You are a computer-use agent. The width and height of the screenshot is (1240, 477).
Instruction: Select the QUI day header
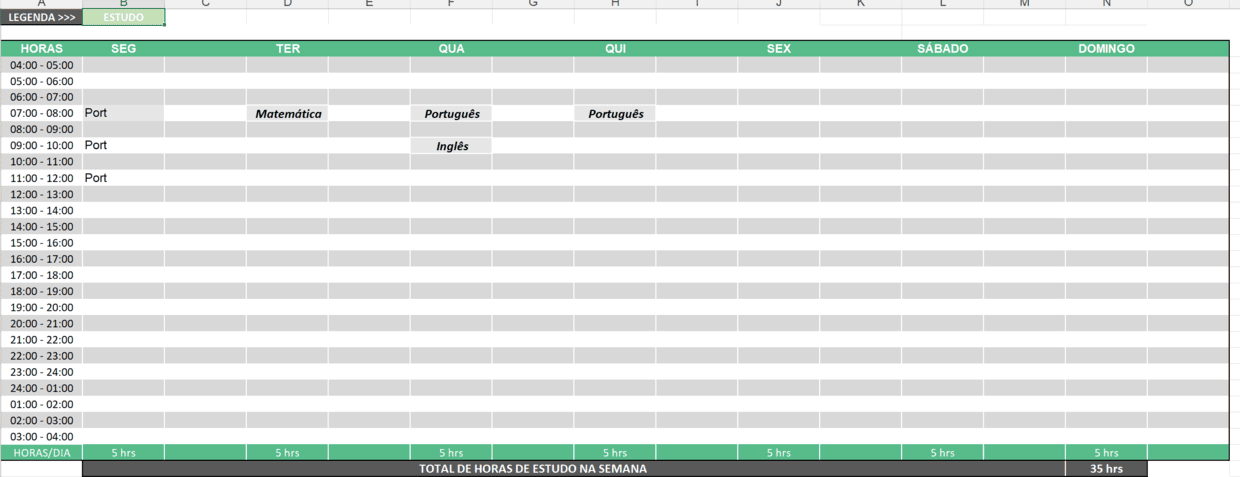(615, 48)
